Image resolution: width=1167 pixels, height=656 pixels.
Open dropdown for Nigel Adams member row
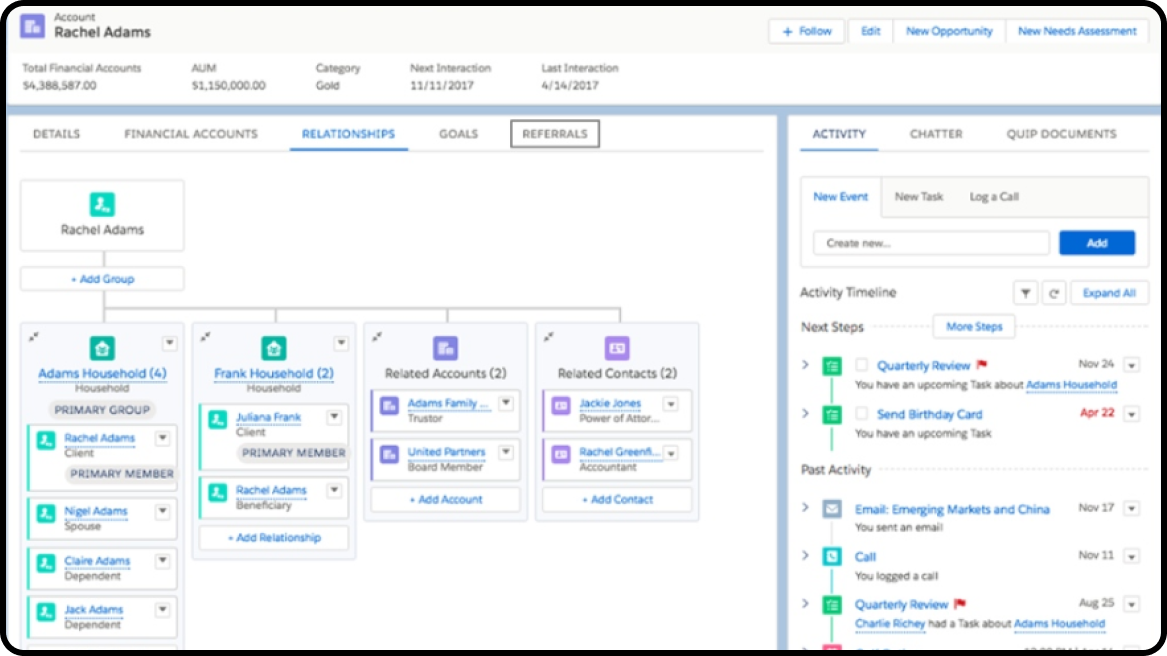(x=162, y=512)
